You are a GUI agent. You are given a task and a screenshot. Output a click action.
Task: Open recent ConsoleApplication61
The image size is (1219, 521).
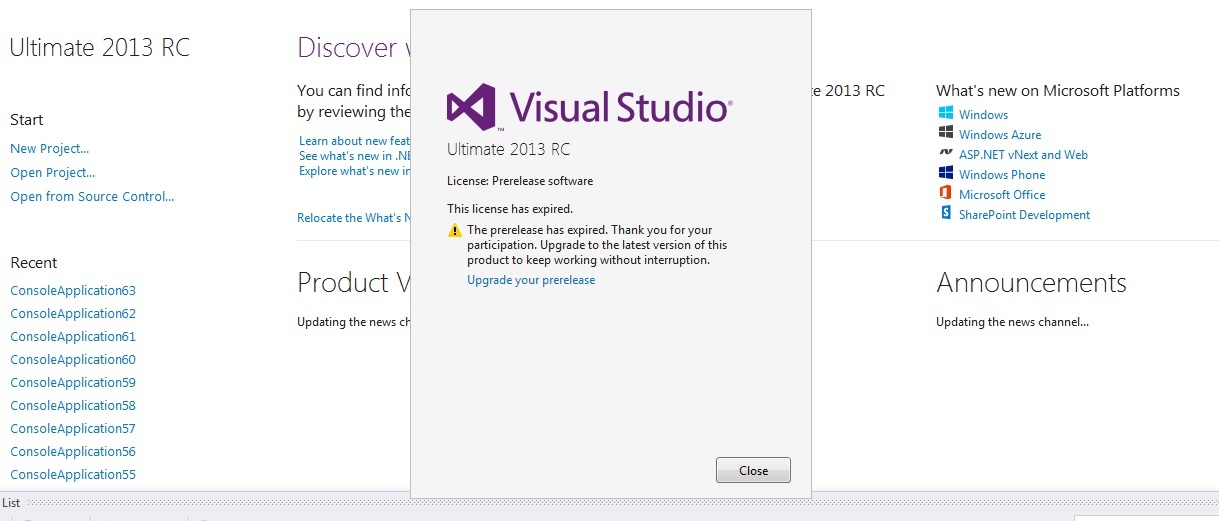click(73, 337)
